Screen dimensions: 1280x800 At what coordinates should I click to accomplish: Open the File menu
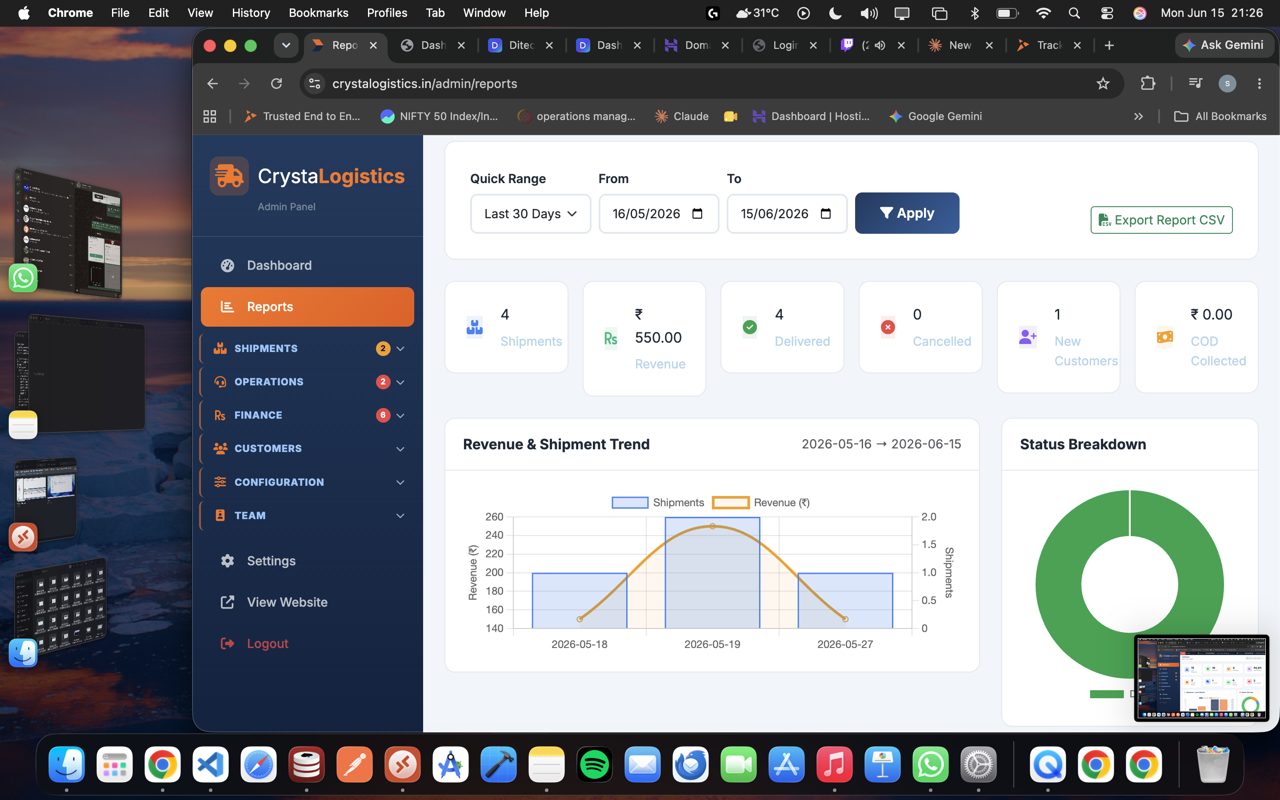pos(120,13)
